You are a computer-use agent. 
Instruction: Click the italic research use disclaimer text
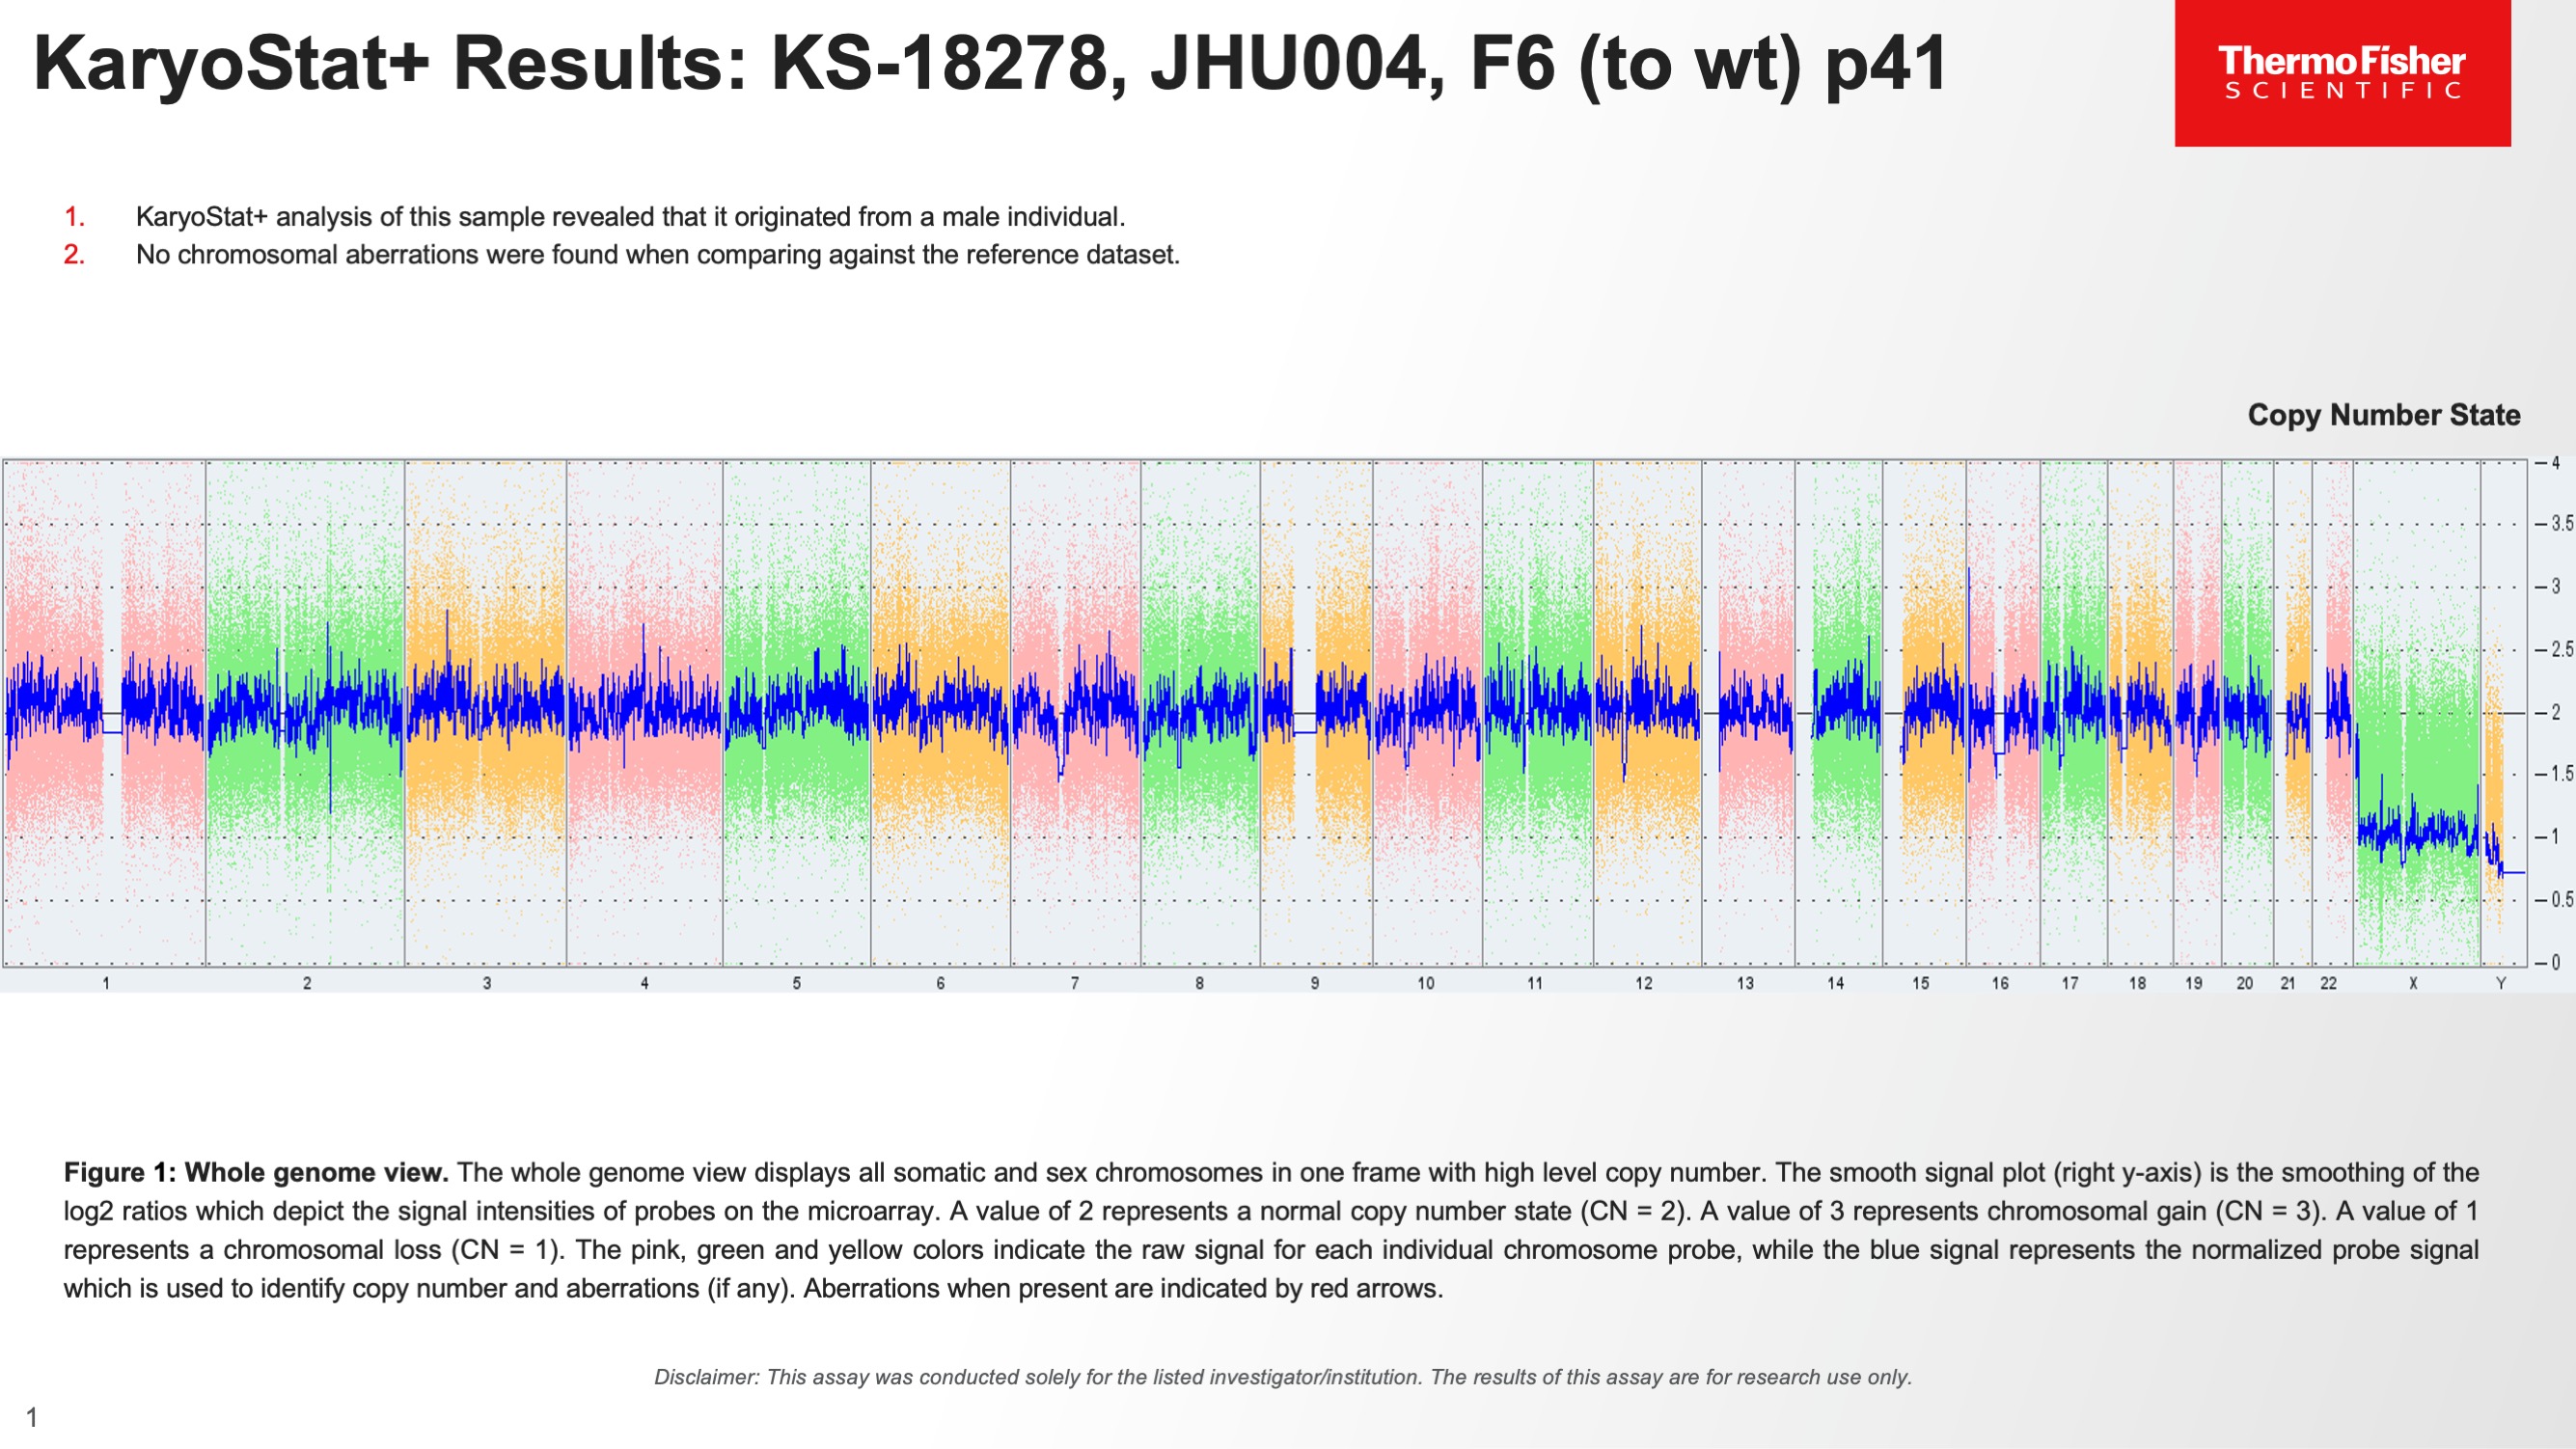point(1283,1377)
